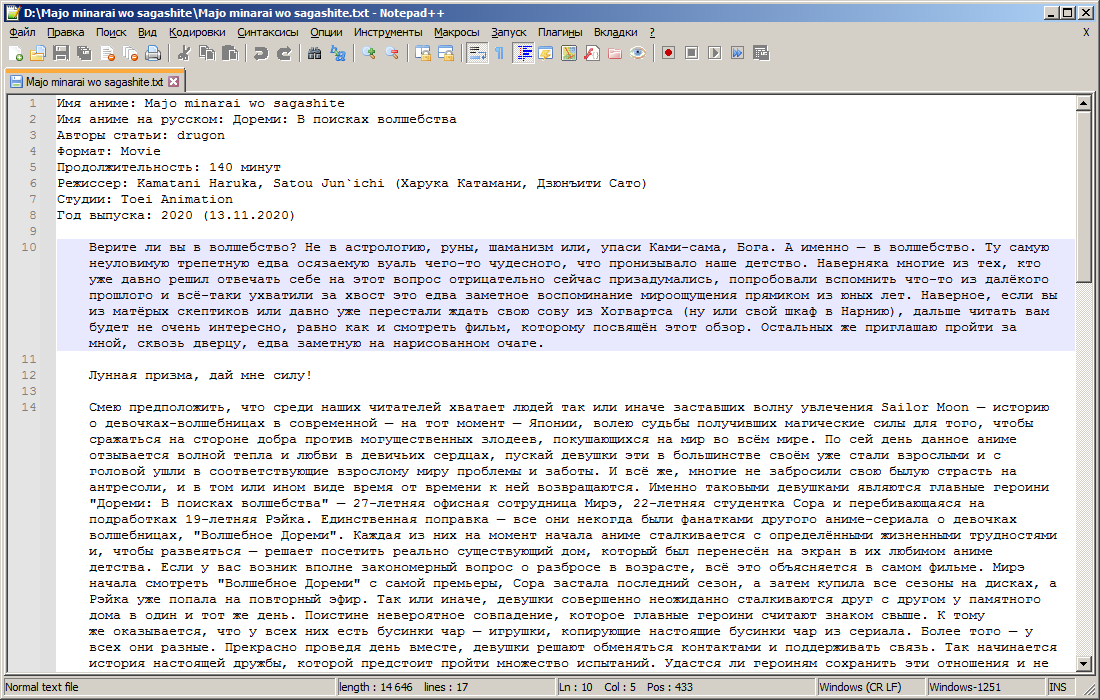Open a file using the Open folder icon
This screenshot has width=1100, height=700.
tap(37, 53)
